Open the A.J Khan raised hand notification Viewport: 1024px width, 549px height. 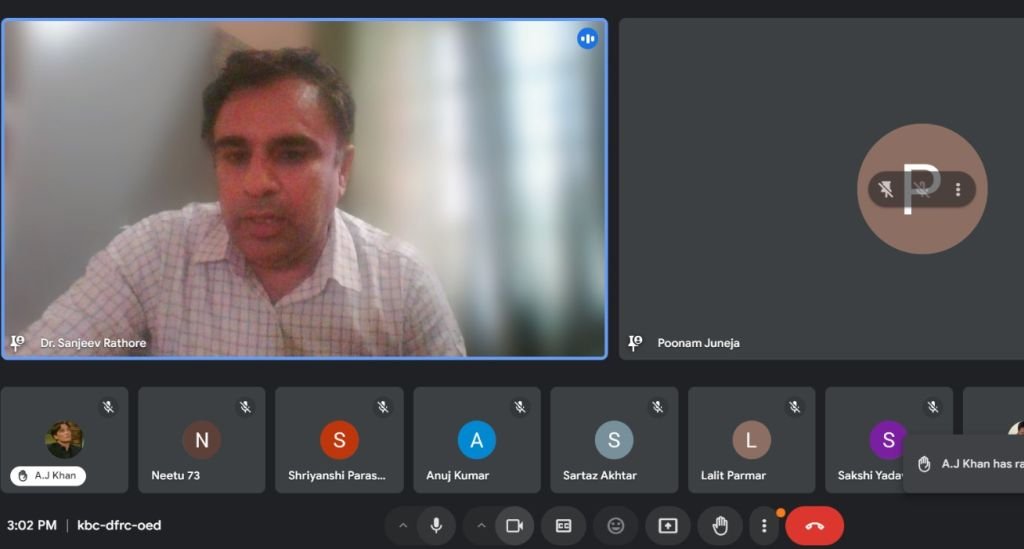coord(965,464)
